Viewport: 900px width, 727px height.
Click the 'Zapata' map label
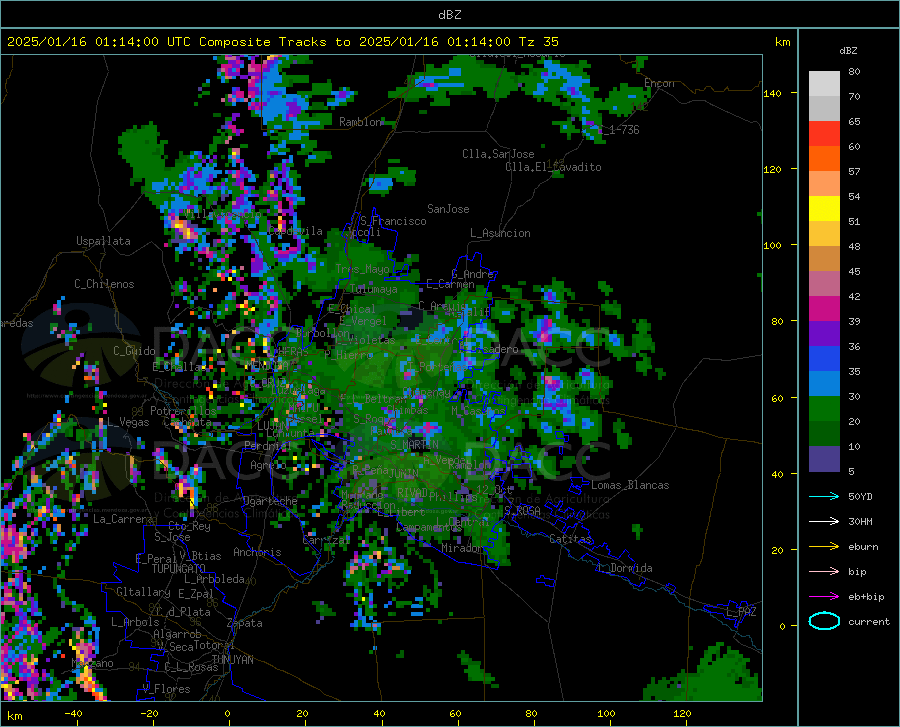[x=245, y=623]
